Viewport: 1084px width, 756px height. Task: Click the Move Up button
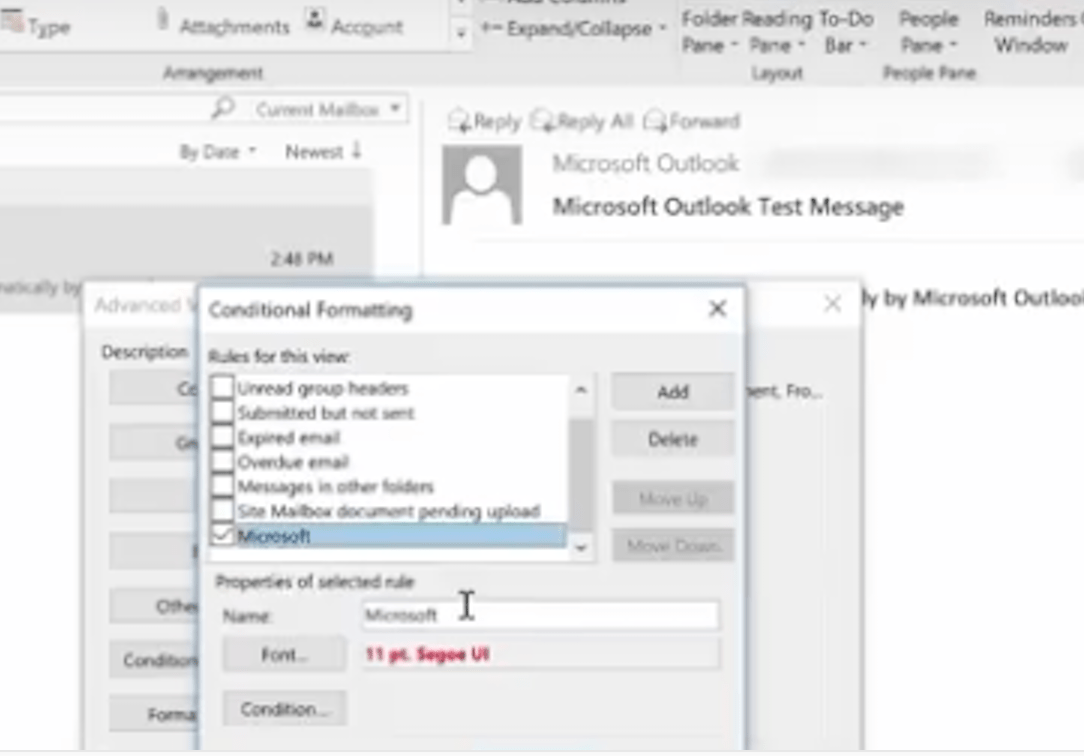pyautogui.click(x=673, y=499)
